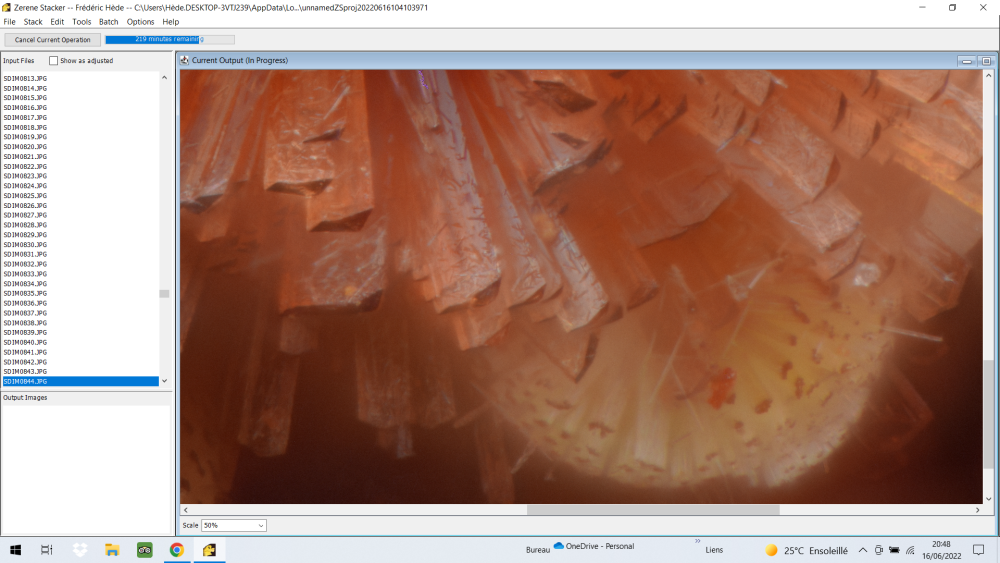Viewport: 1000px width, 563px height.
Task: Open OneDrive - Personal on taskbar
Action: pos(594,546)
